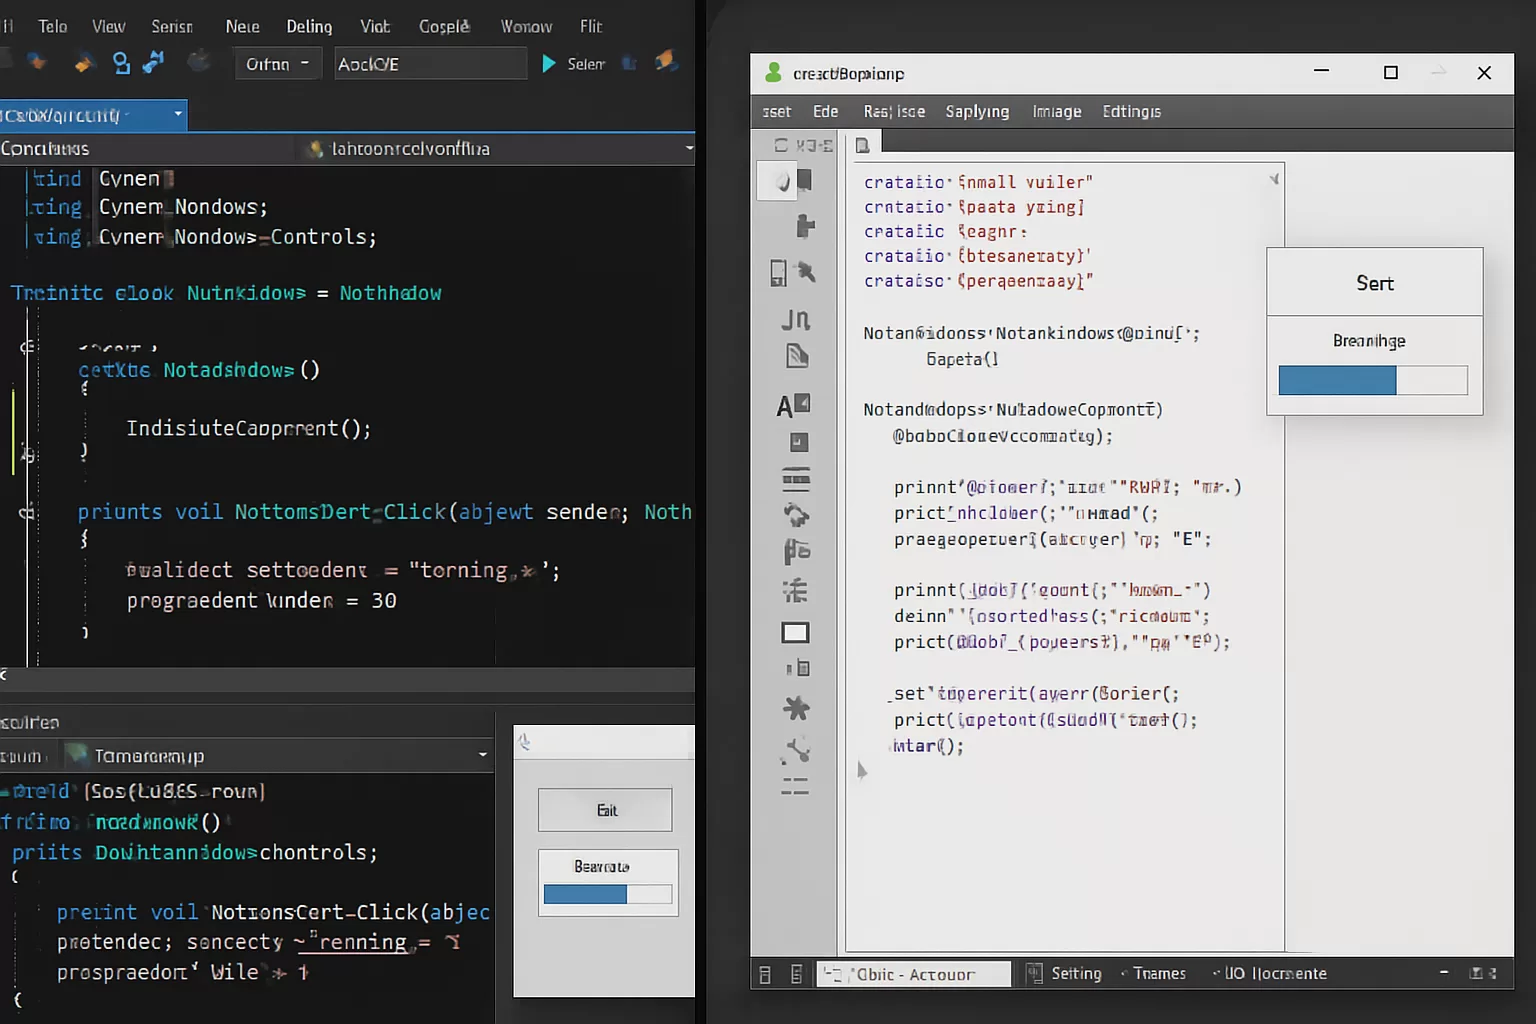This screenshot has width=1536, height=1024.
Task: Click the blue arrows icon in the IDE toolbar
Action: coord(153,62)
